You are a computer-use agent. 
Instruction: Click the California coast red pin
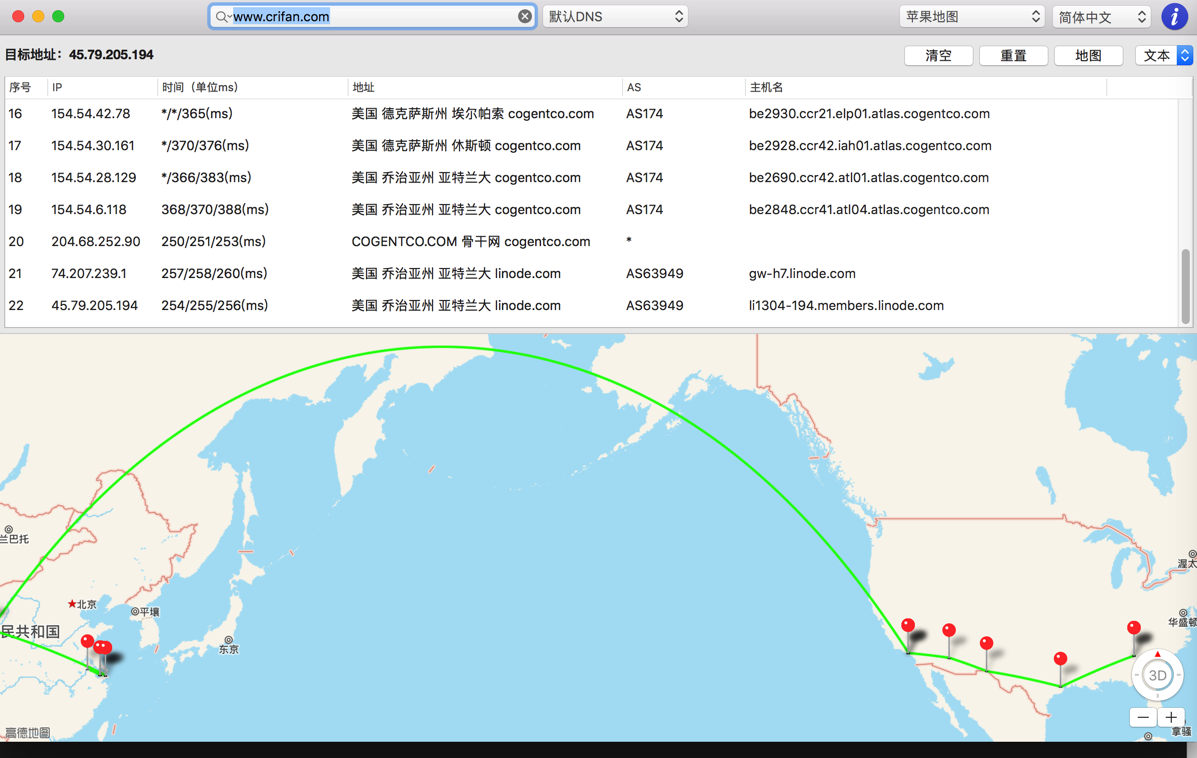coord(908,626)
